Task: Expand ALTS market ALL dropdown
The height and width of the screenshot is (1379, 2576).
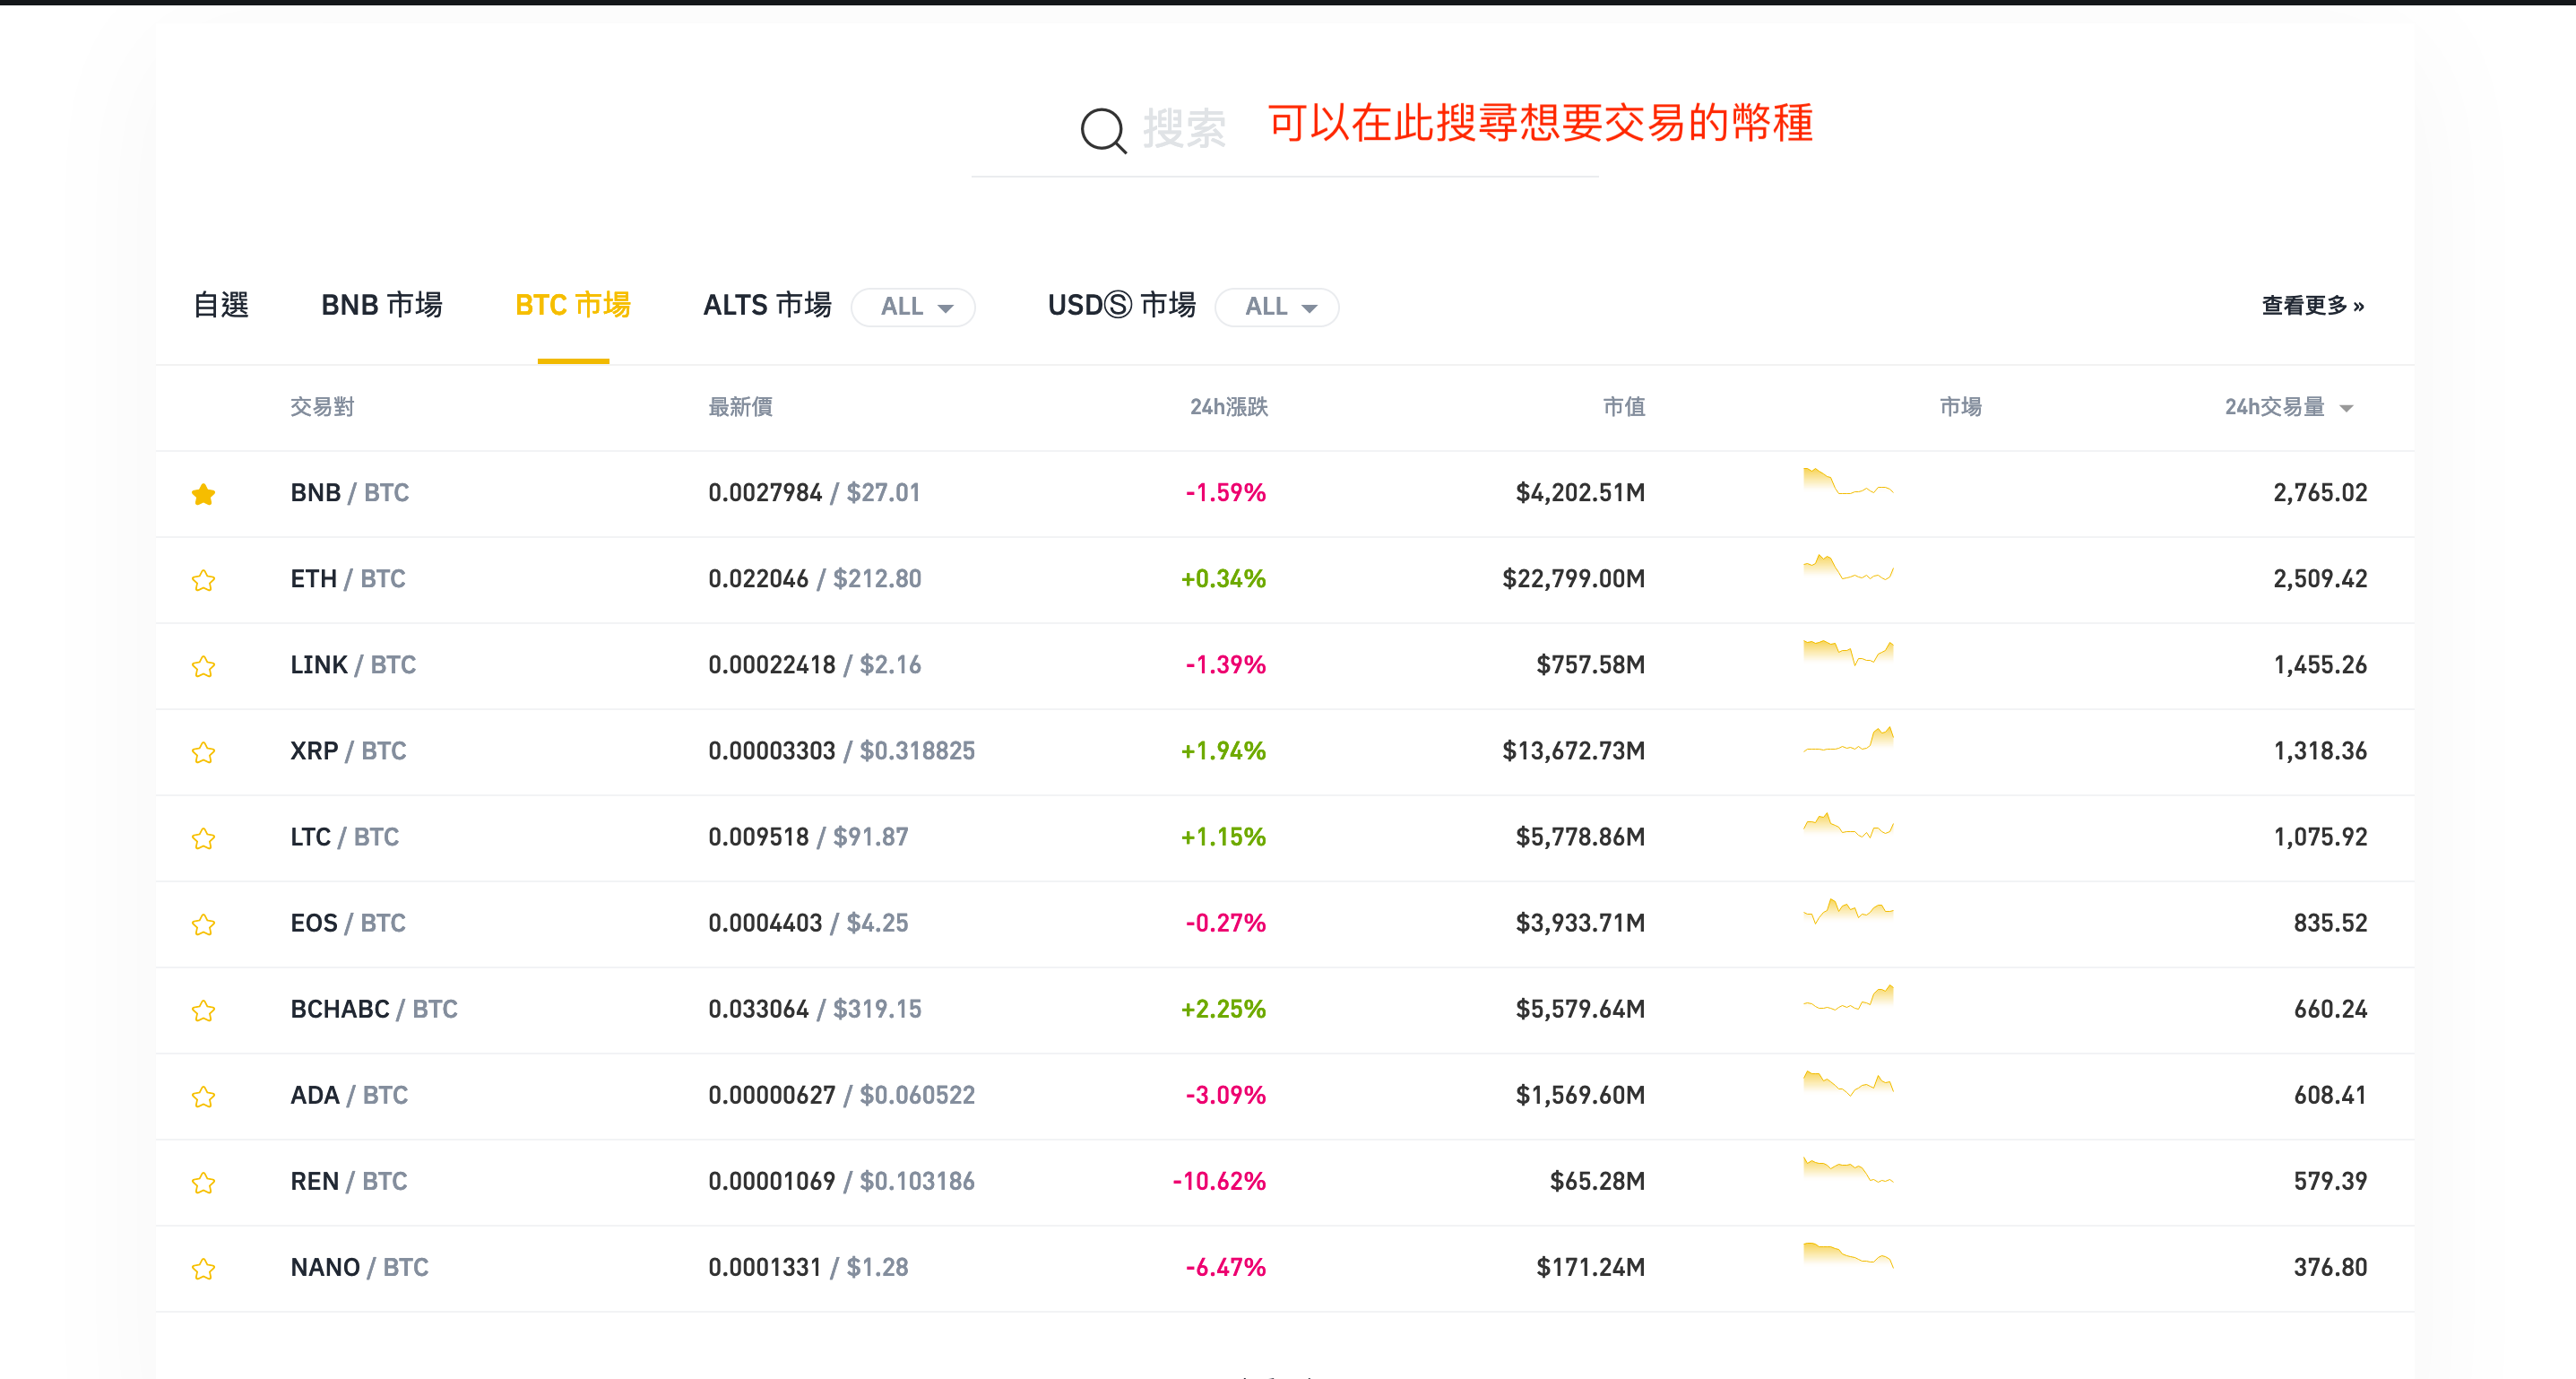Action: 914,307
